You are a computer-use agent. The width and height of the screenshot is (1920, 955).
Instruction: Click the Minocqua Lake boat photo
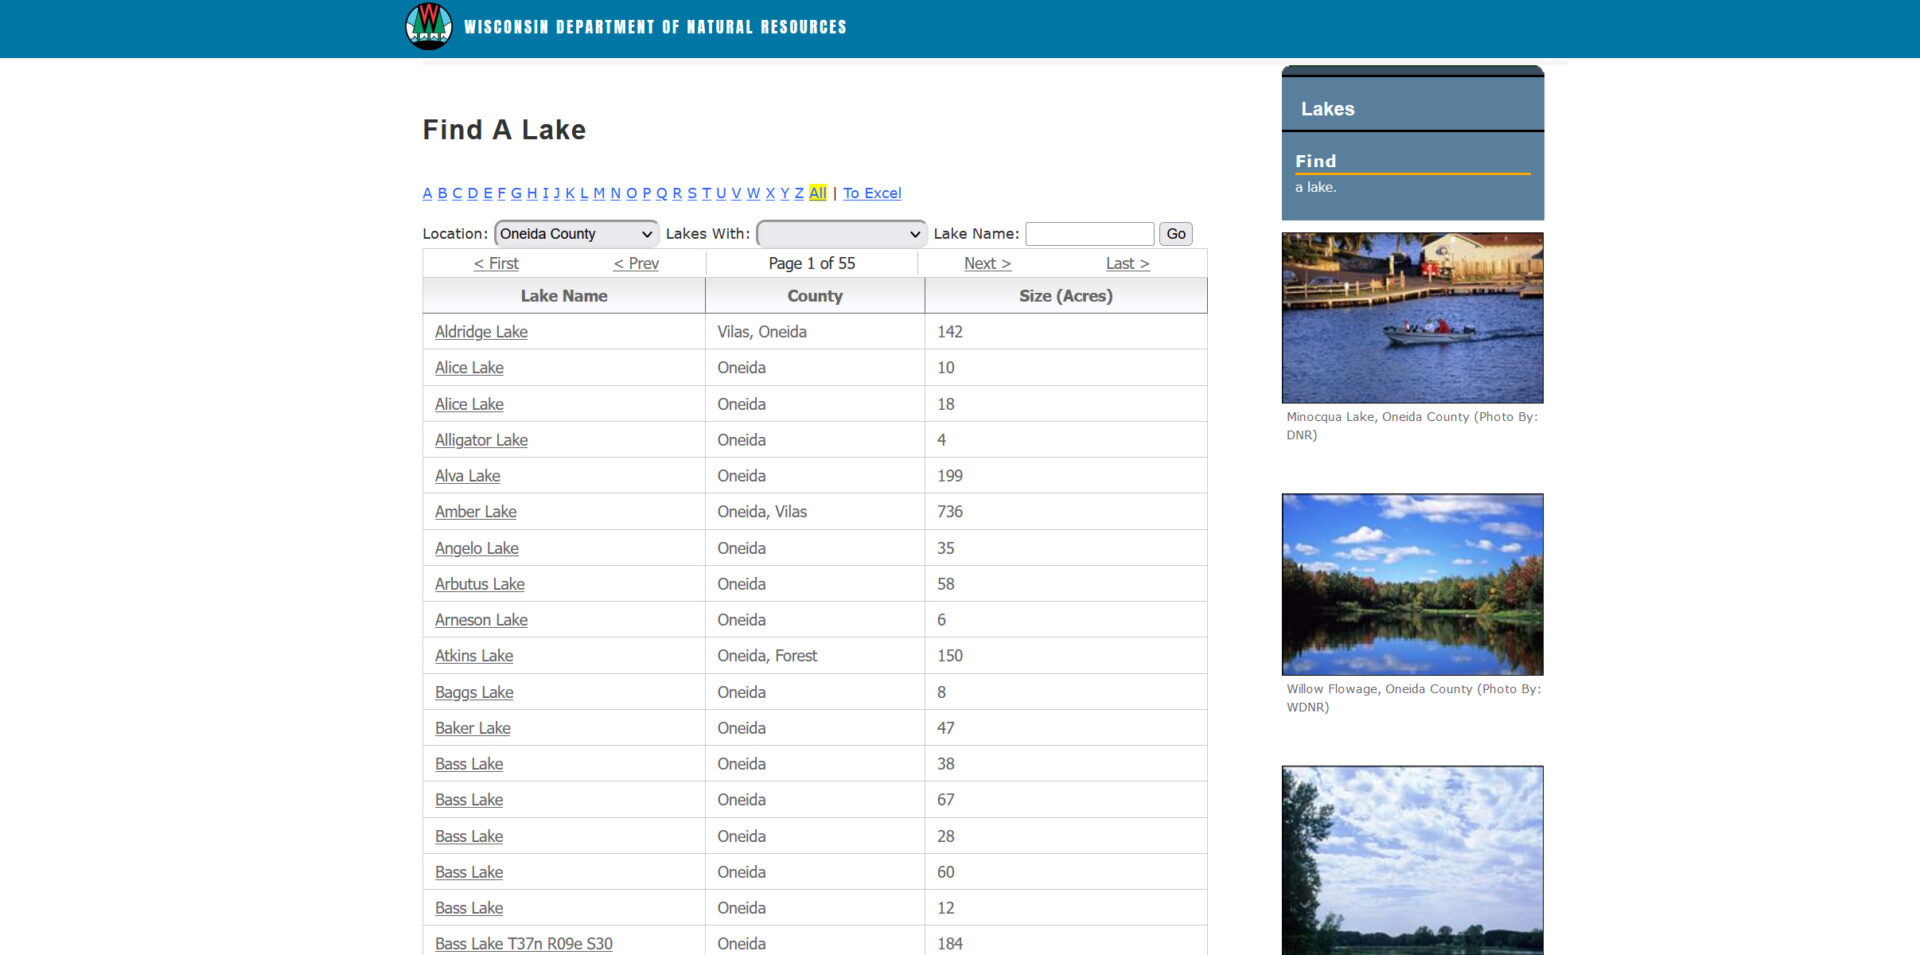[x=1412, y=318]
